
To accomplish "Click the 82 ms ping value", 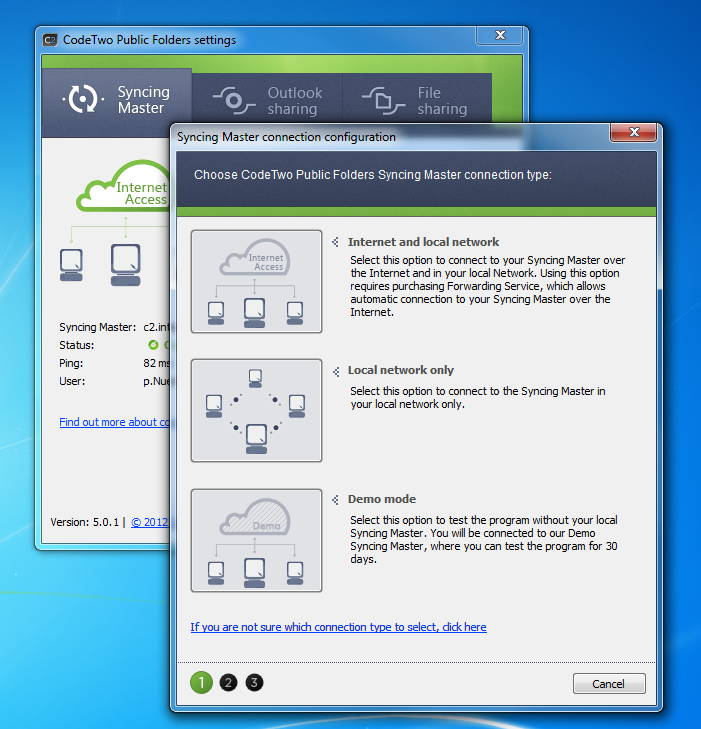I will (157, 363).
